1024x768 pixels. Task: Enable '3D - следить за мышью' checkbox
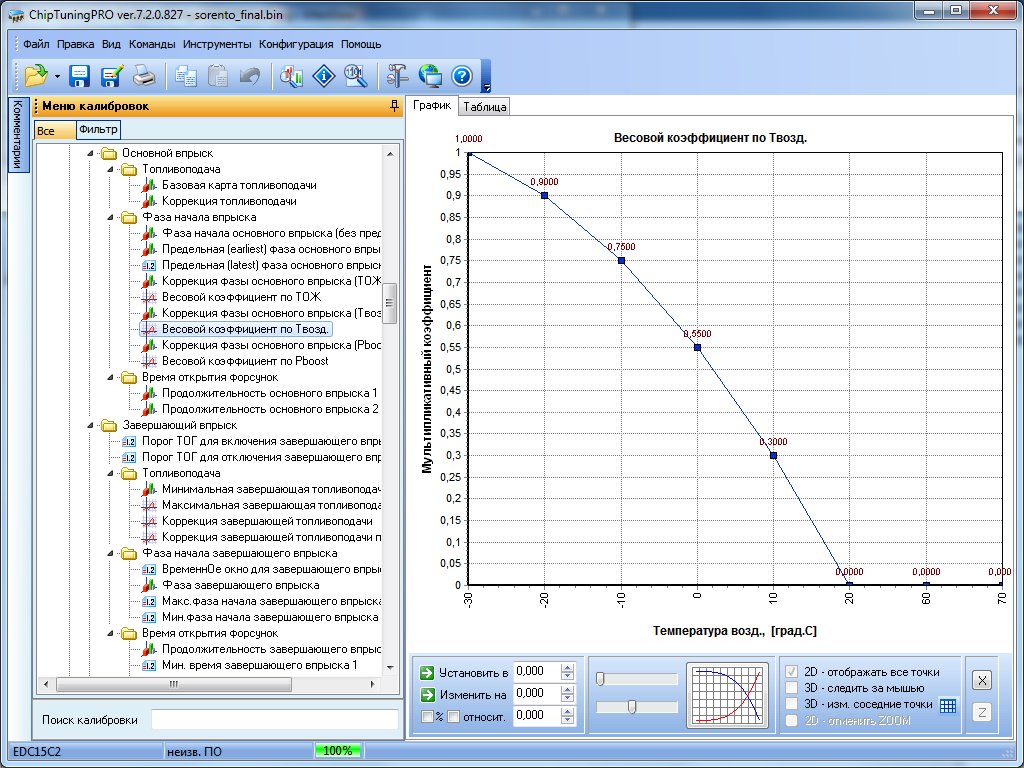point(792,688)
